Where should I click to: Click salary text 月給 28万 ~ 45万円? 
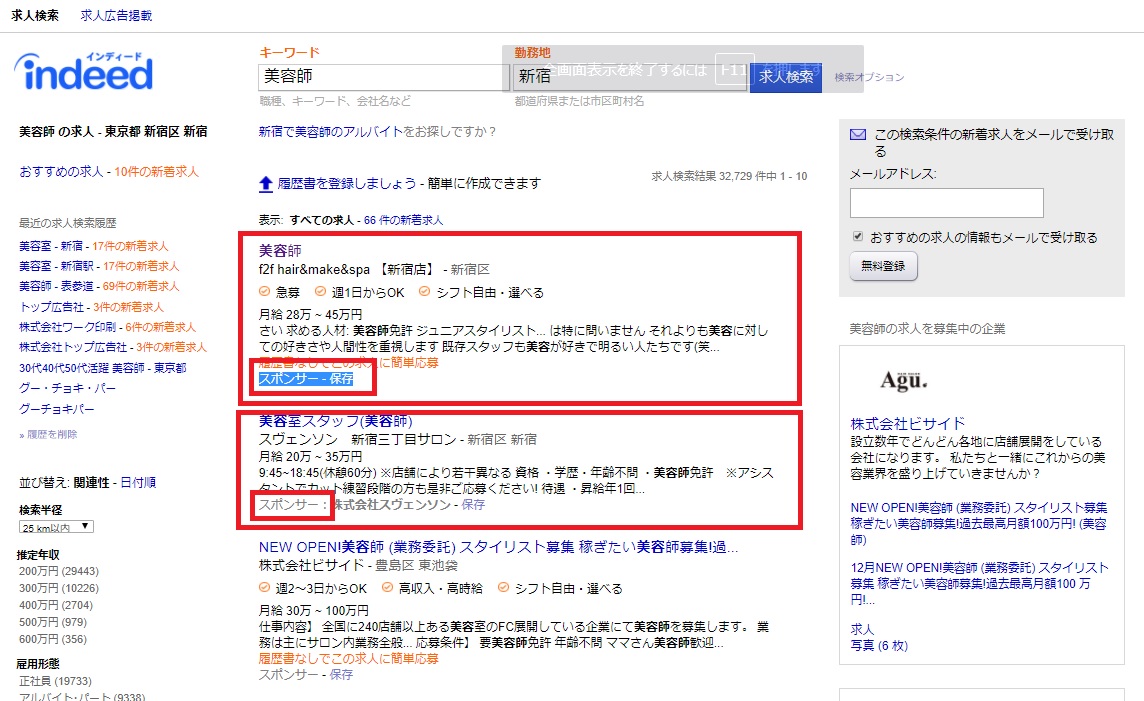tap(310, 314)
